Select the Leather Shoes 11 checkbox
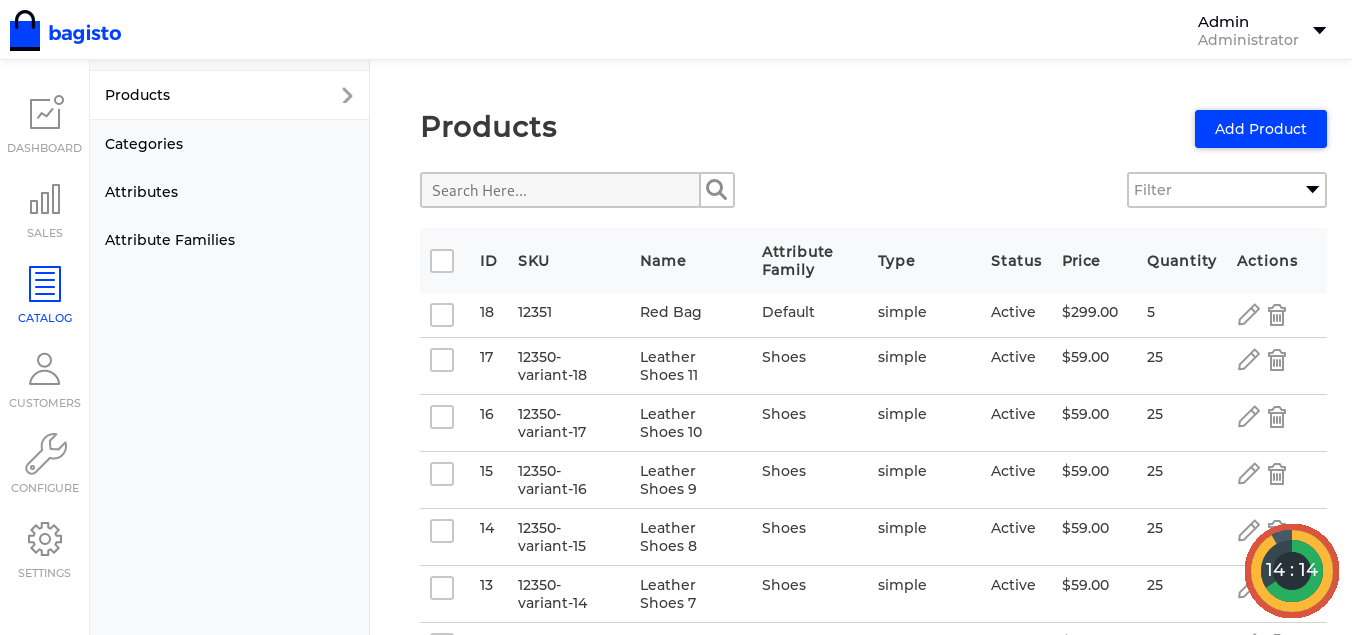The image size is (1352, 635). pyautogui.click(x=442, y=360)
